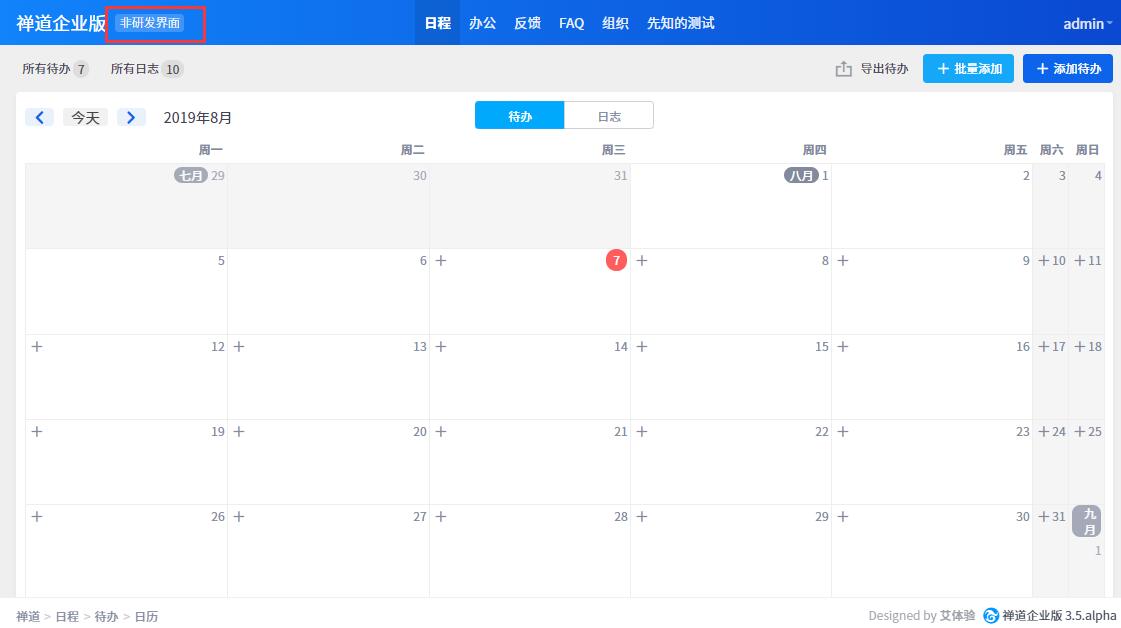Click plus icon on August 8 cell
This screenshot has width=1121, height=628.
642,261
